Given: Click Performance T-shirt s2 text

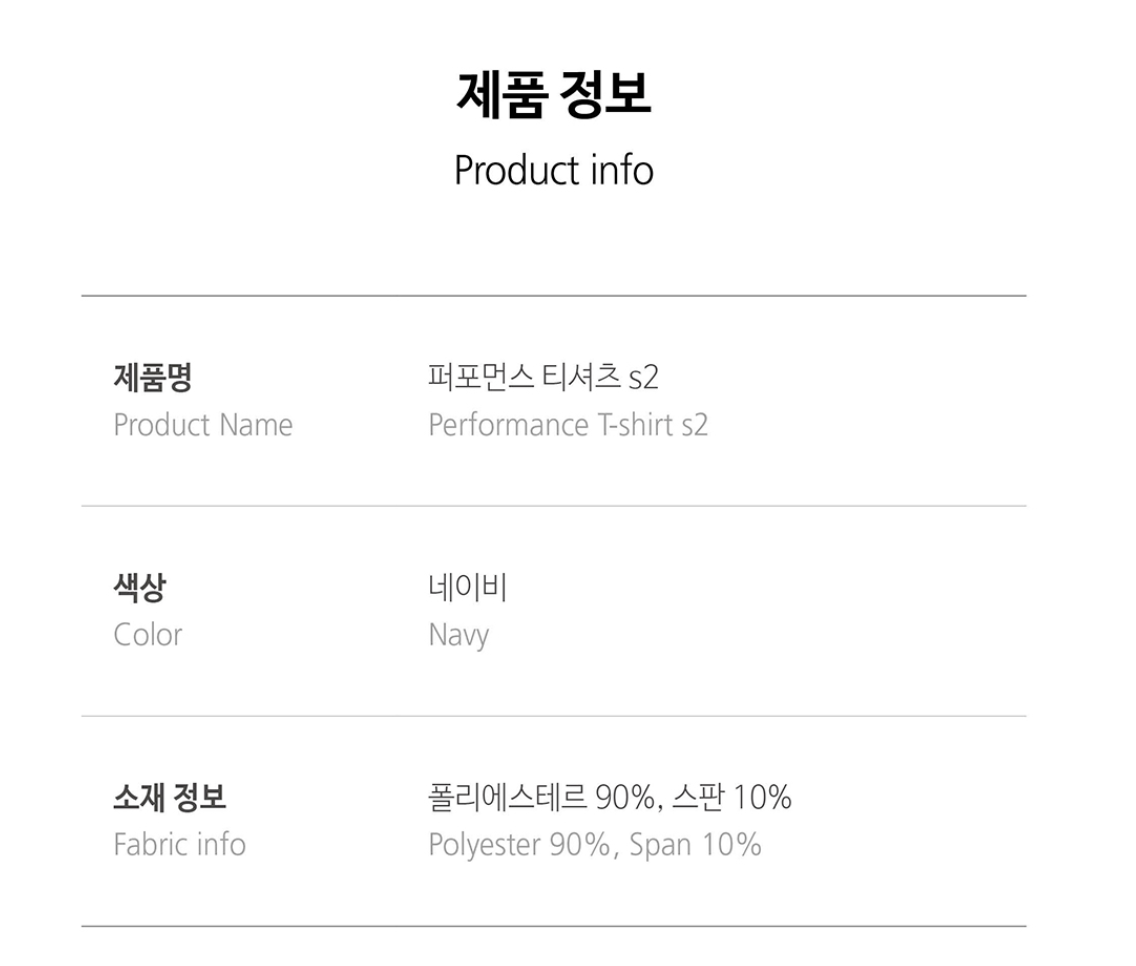Looking at the screenshot, I should tap(567, 425).
